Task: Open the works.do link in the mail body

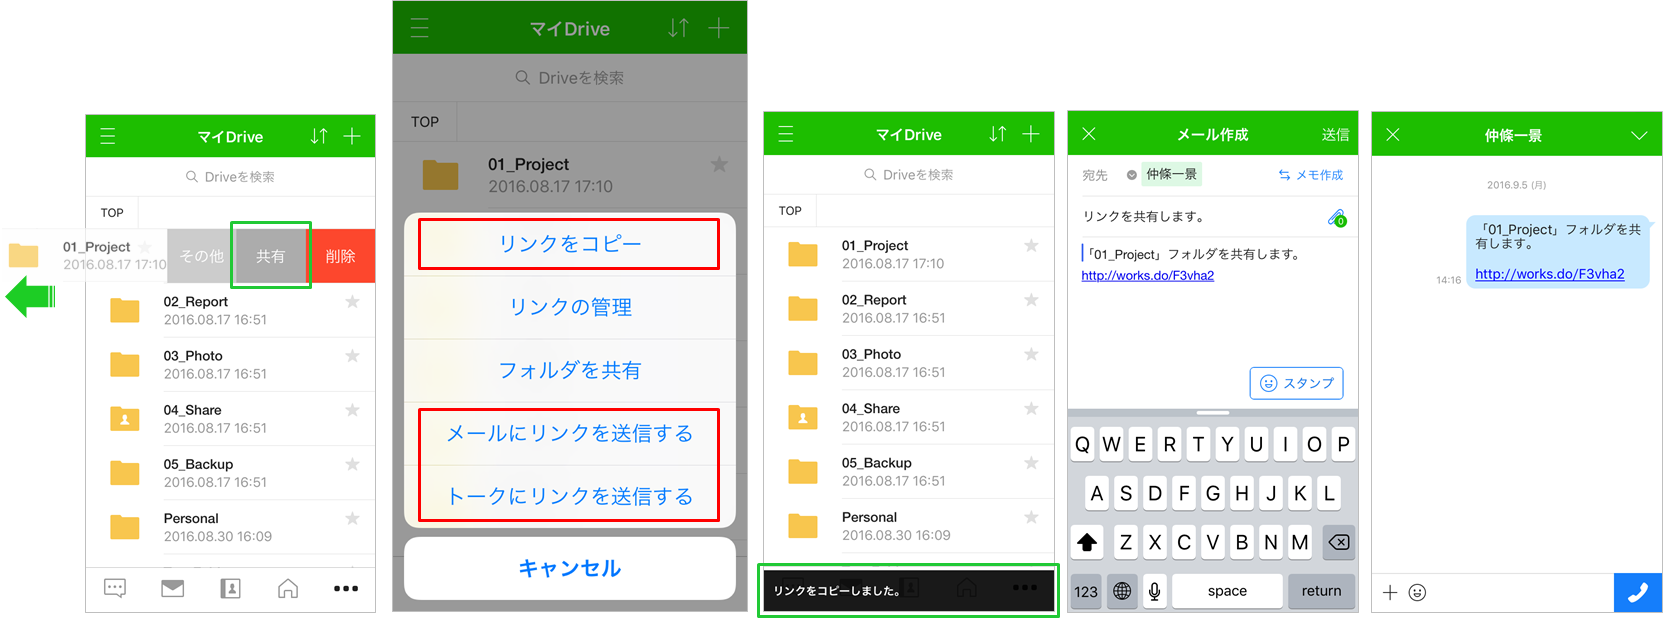Action: coord(1148,276)
